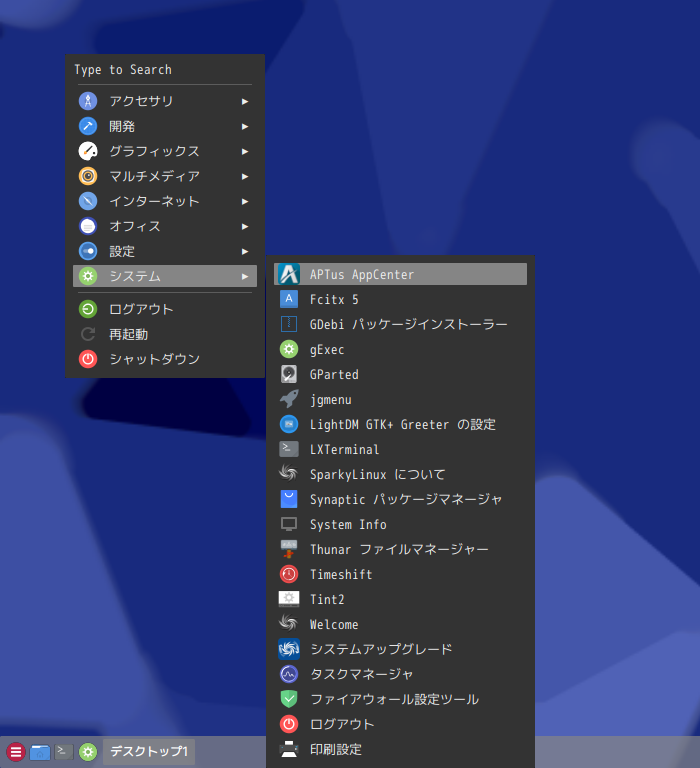The height and width of the screenshot is (768, 700).
Task: Choose 再起動 from the main menu
Action: [x=165, y=334]
